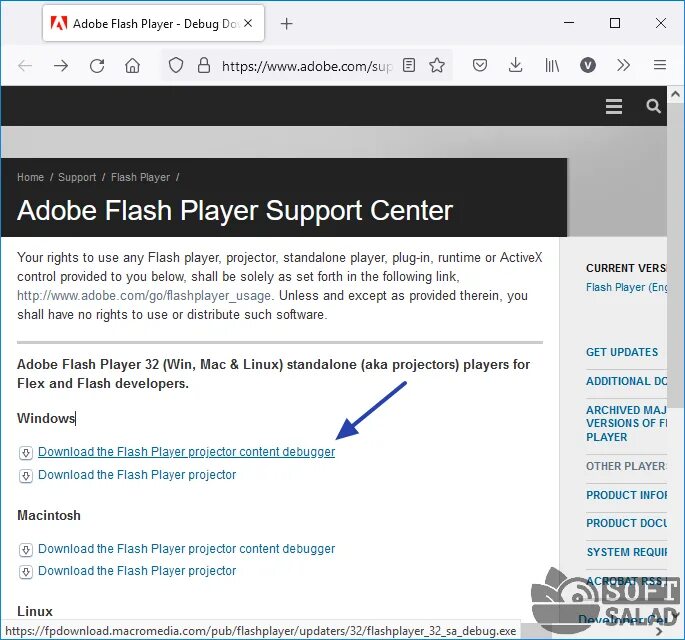Select the Macintosh section heading text
This screenshot has height=640, width=685.
tap(49, 515)
